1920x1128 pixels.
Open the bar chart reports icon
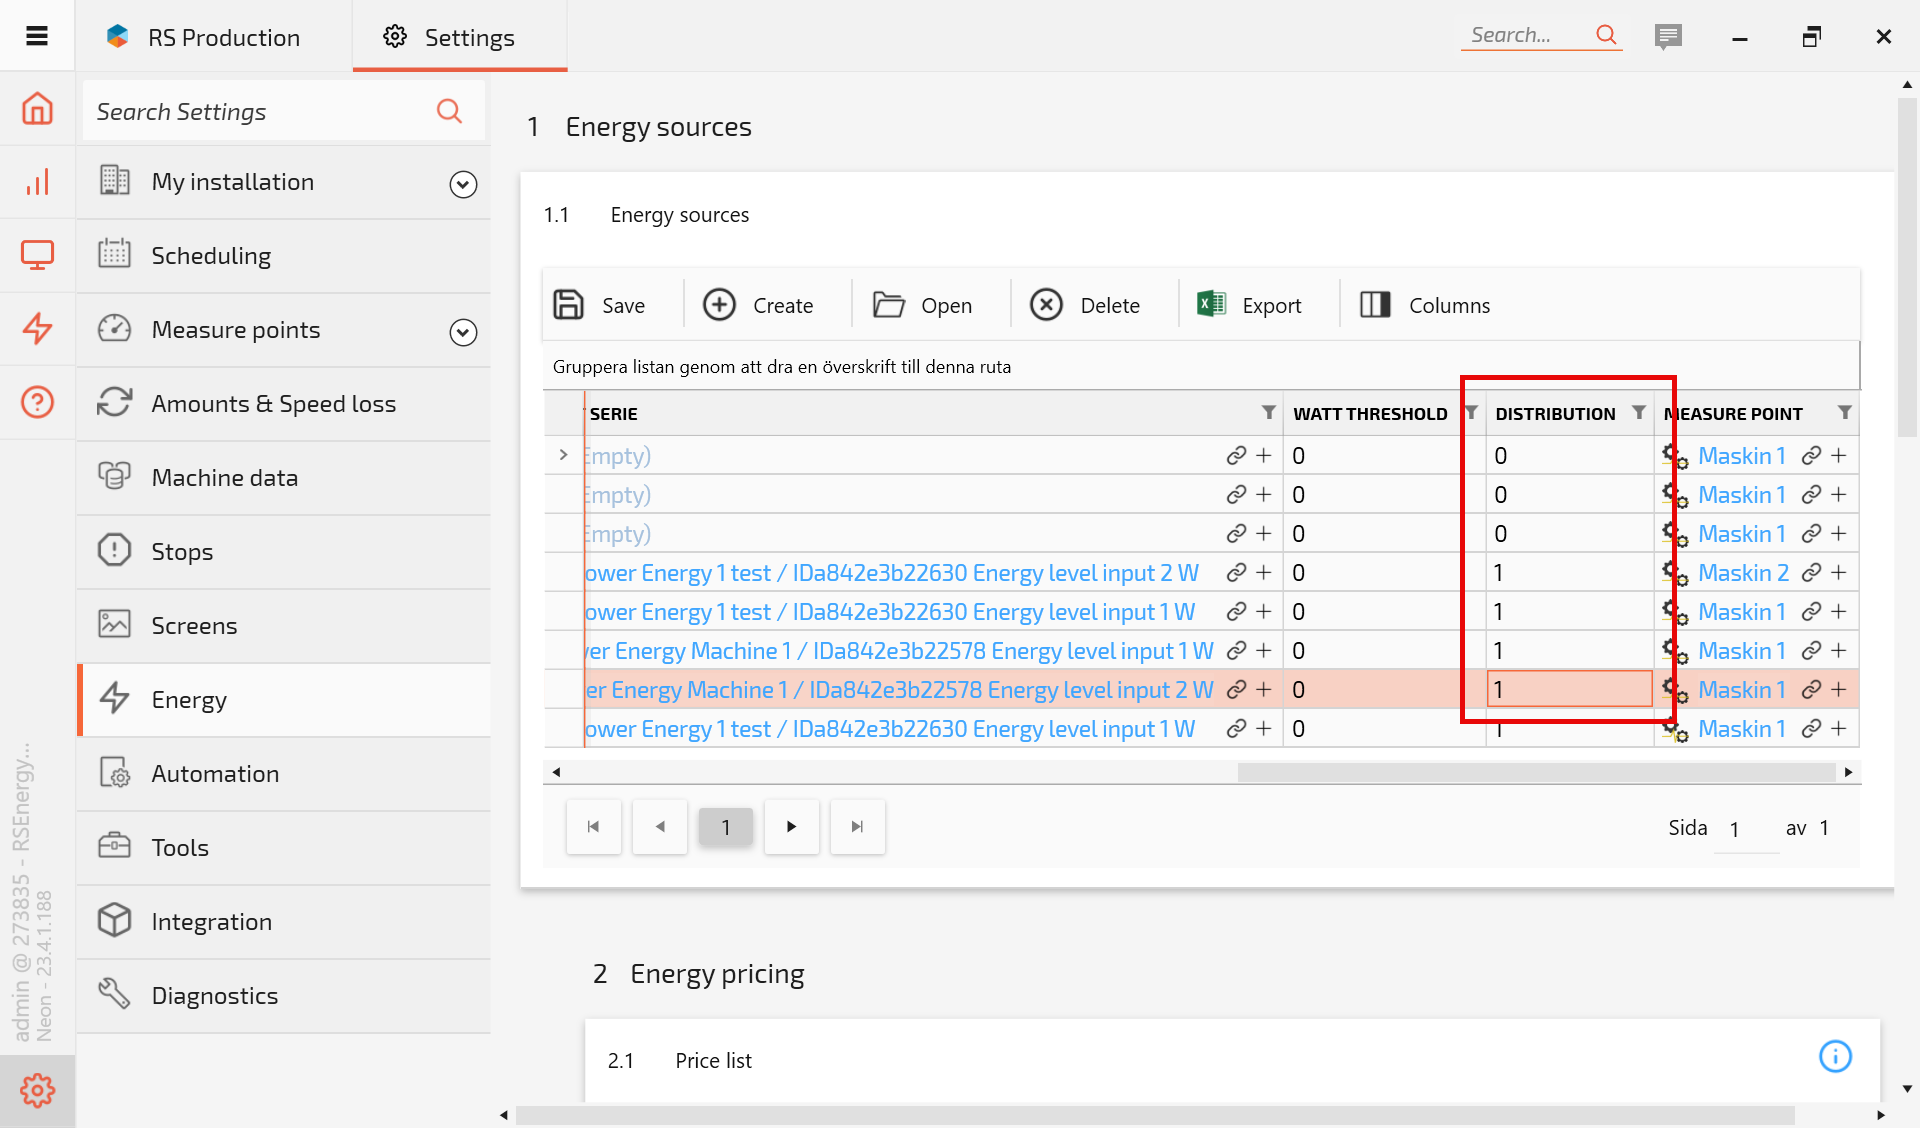37,182
